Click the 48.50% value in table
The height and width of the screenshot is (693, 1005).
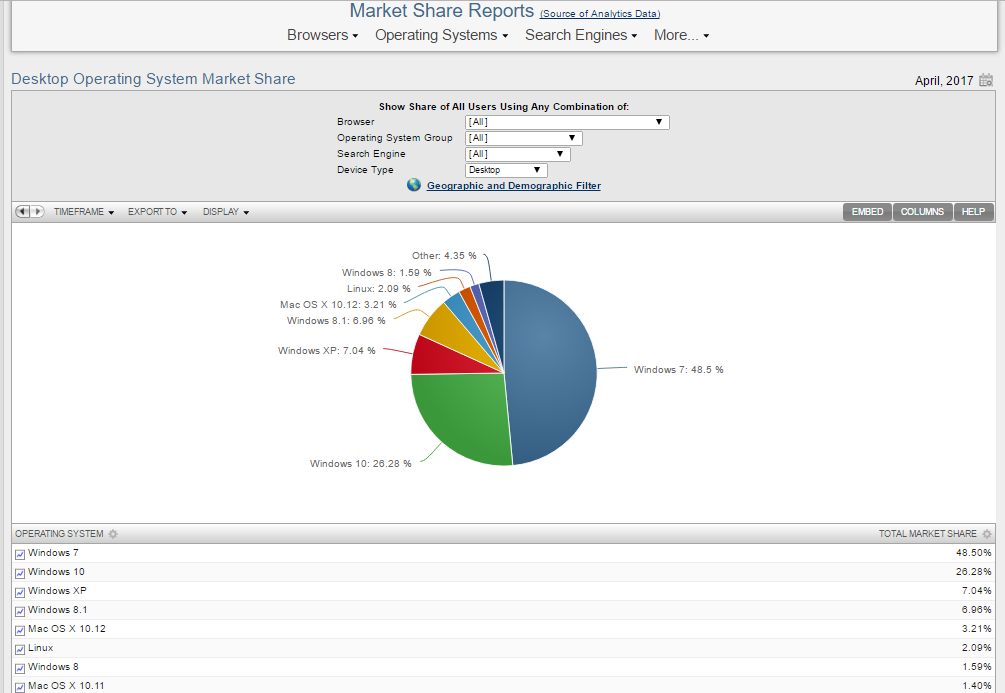click(973, 553)
